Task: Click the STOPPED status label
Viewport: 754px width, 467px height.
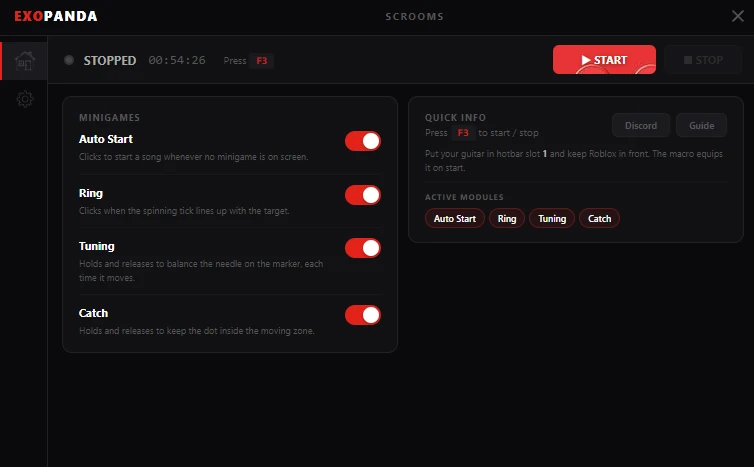Action: coord(110,61)
